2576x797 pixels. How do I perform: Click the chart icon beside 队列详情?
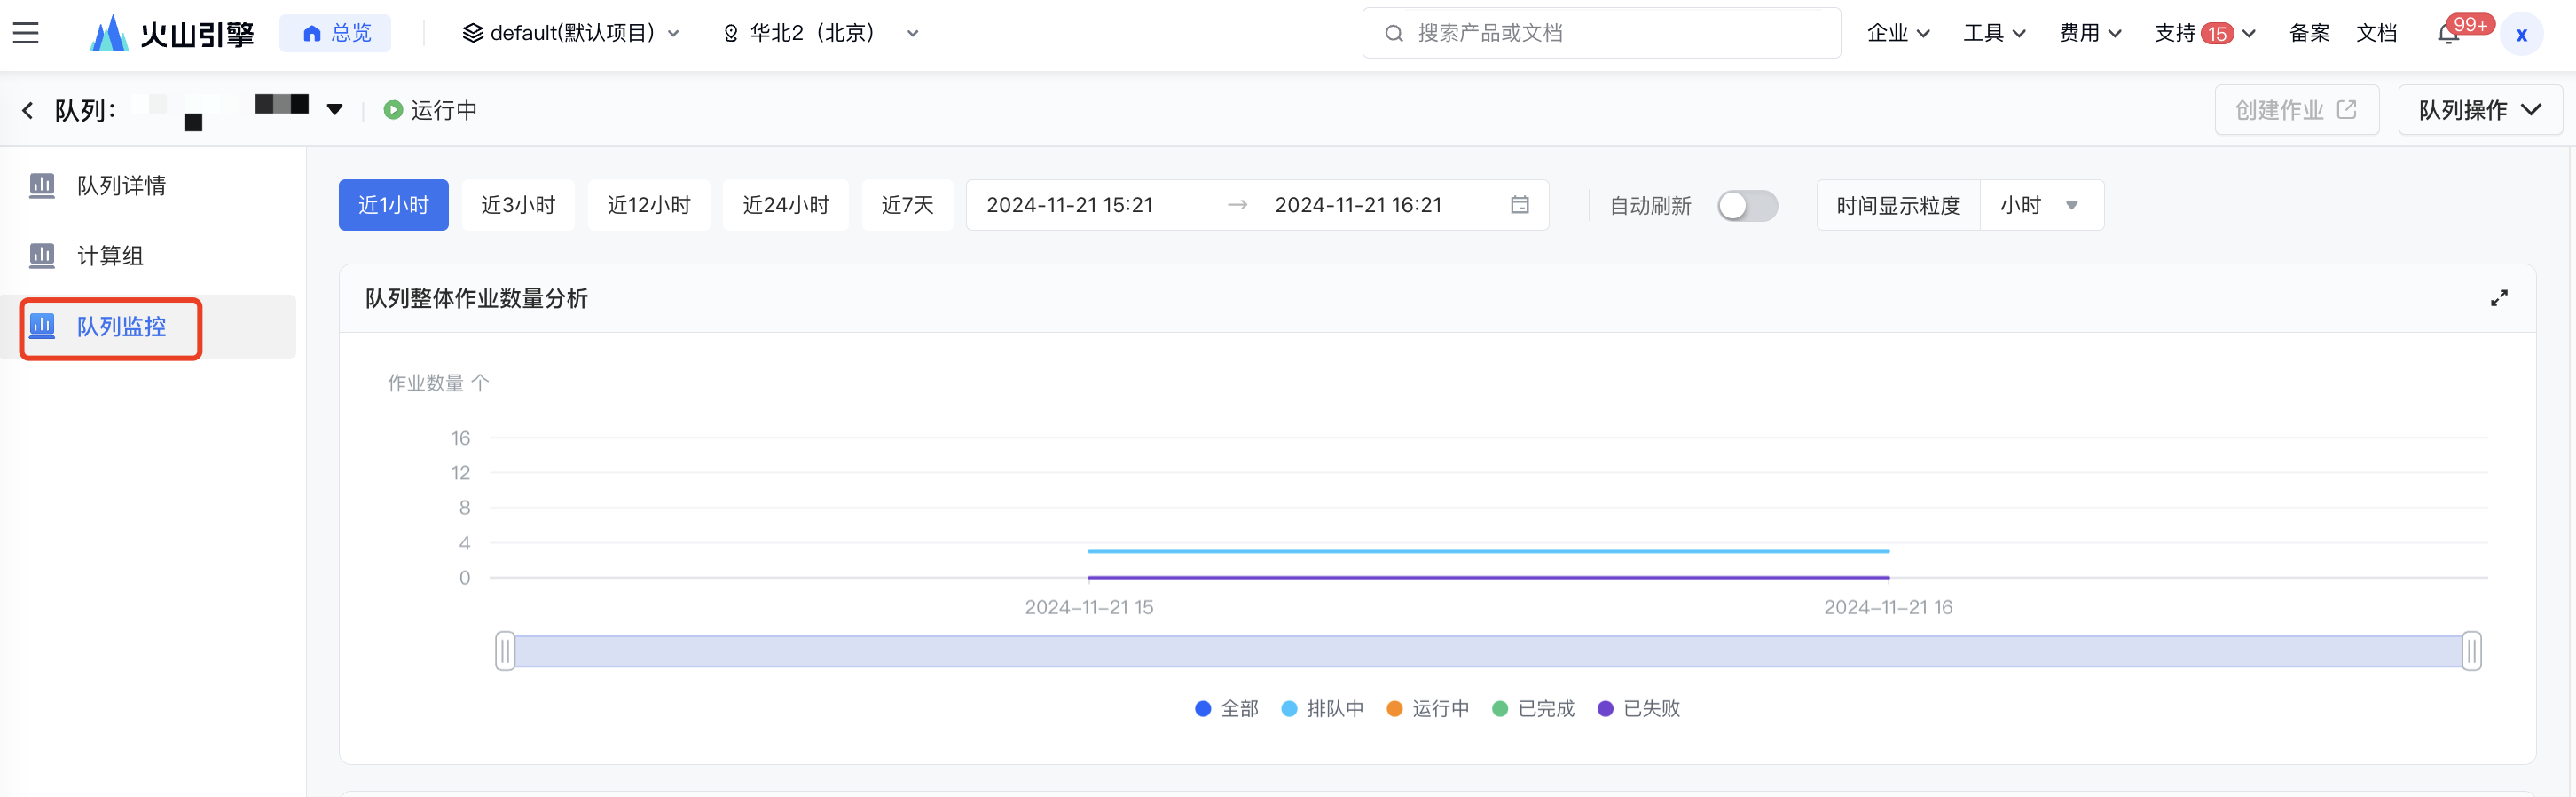point(42,185)
